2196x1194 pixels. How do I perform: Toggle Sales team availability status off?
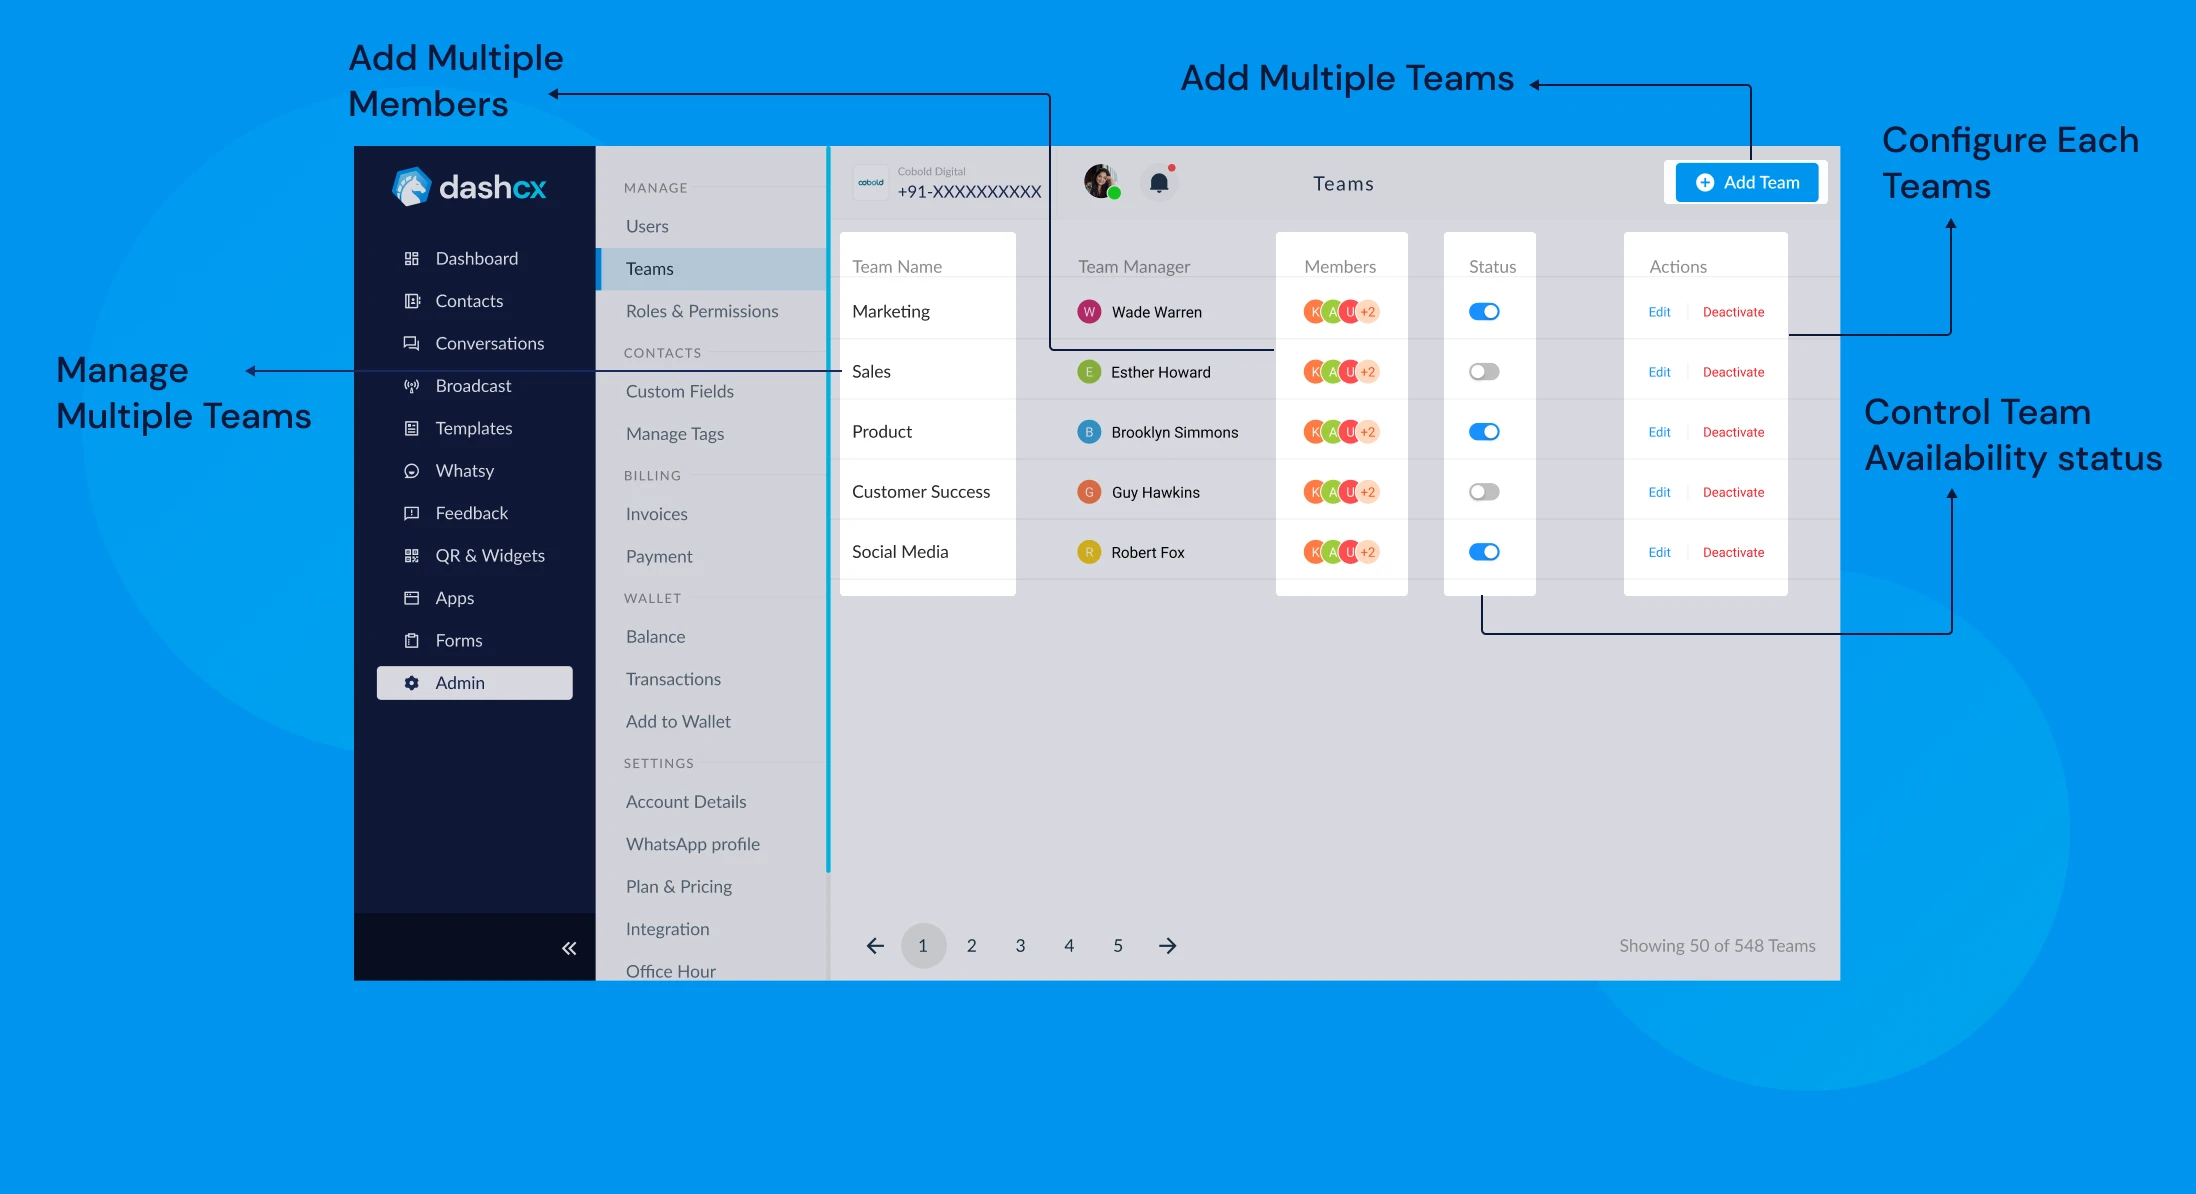pos(1486,371)
